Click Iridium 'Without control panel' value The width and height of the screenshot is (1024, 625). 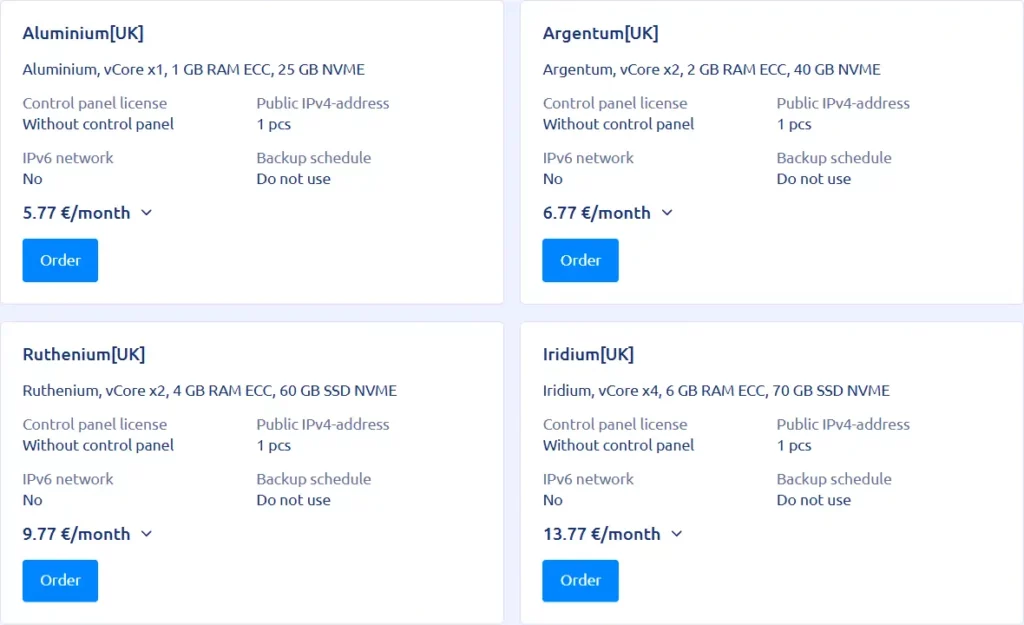(617, 445)
